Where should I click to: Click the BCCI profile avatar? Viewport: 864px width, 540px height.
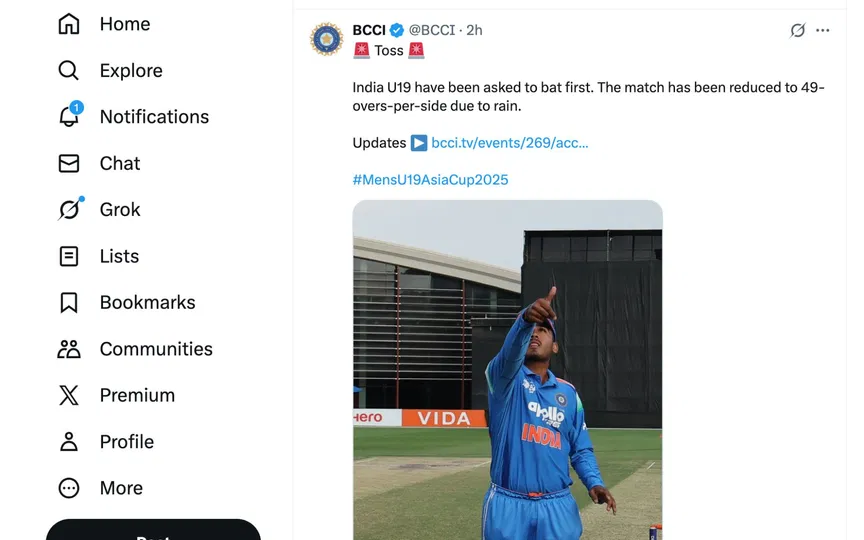[327, 39]
